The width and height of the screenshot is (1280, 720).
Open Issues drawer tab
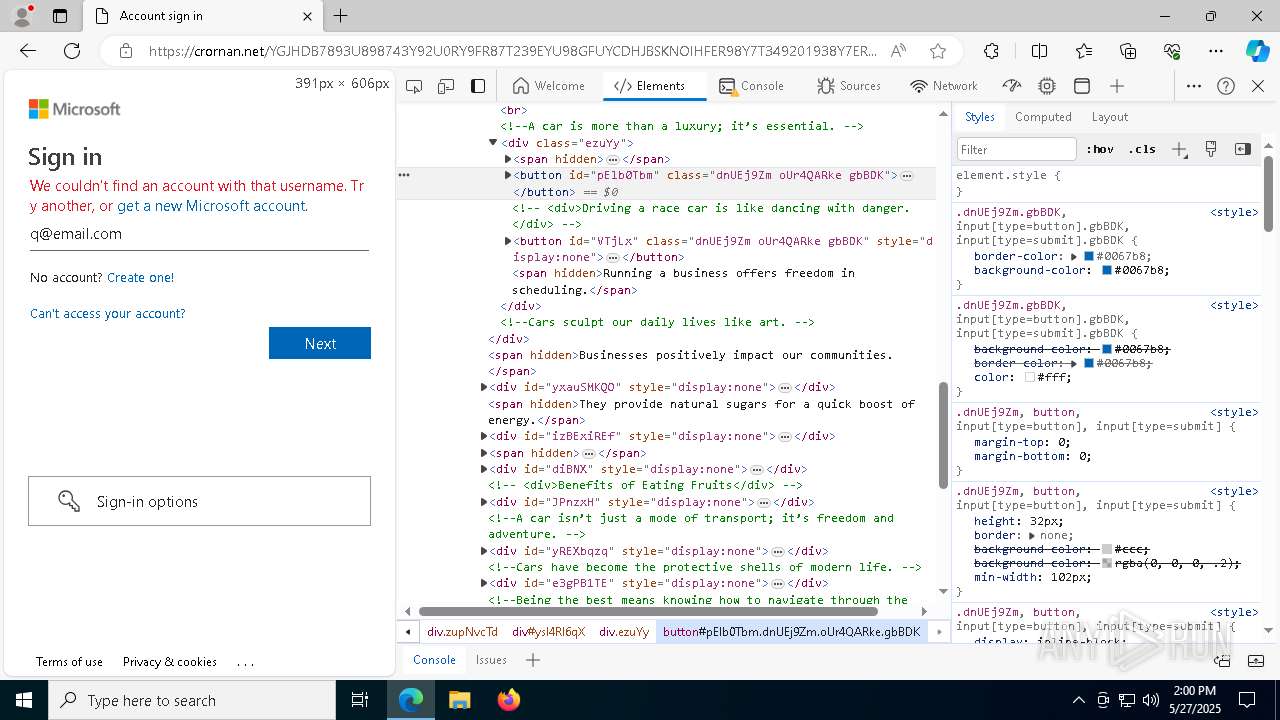tap(491, 660)
